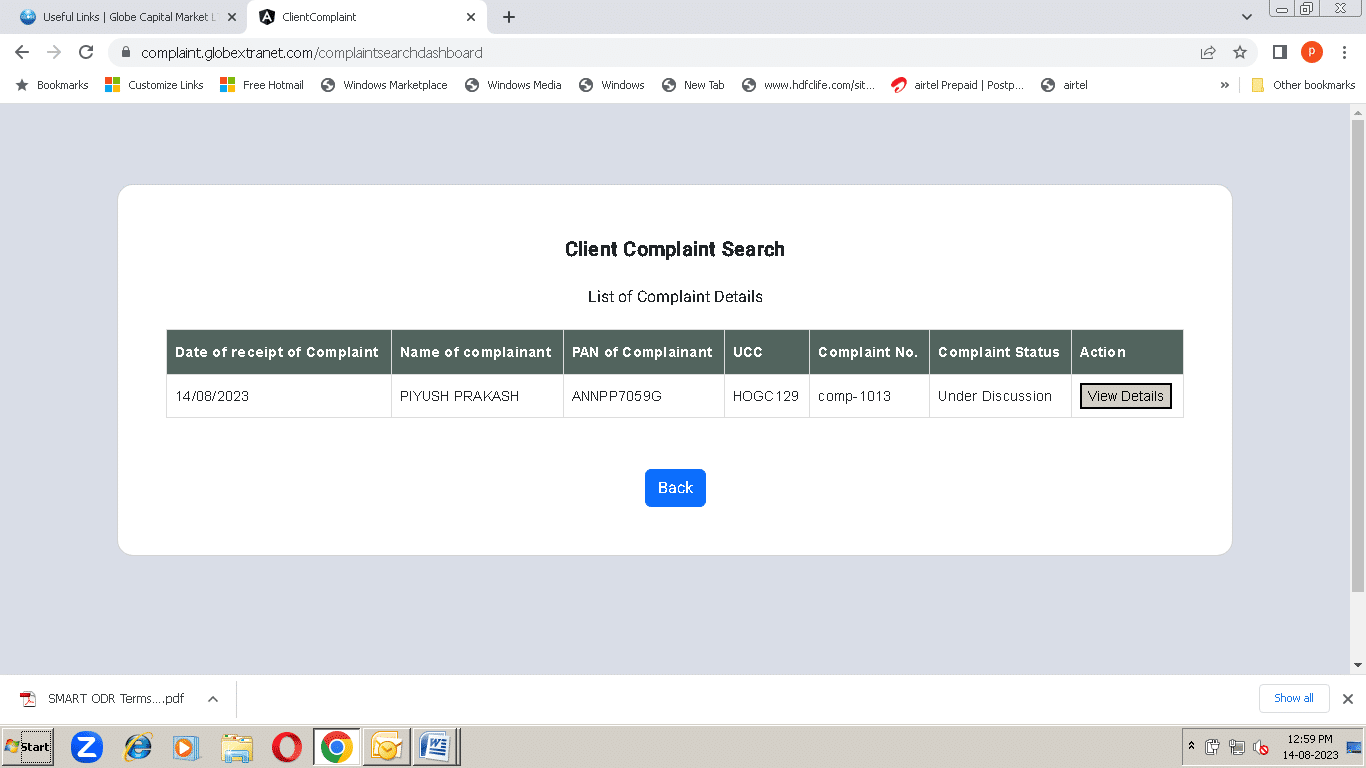Switch to Useful Links Globe Capital tab
This screenshot has height=768, width=1366.
[127, 17]
